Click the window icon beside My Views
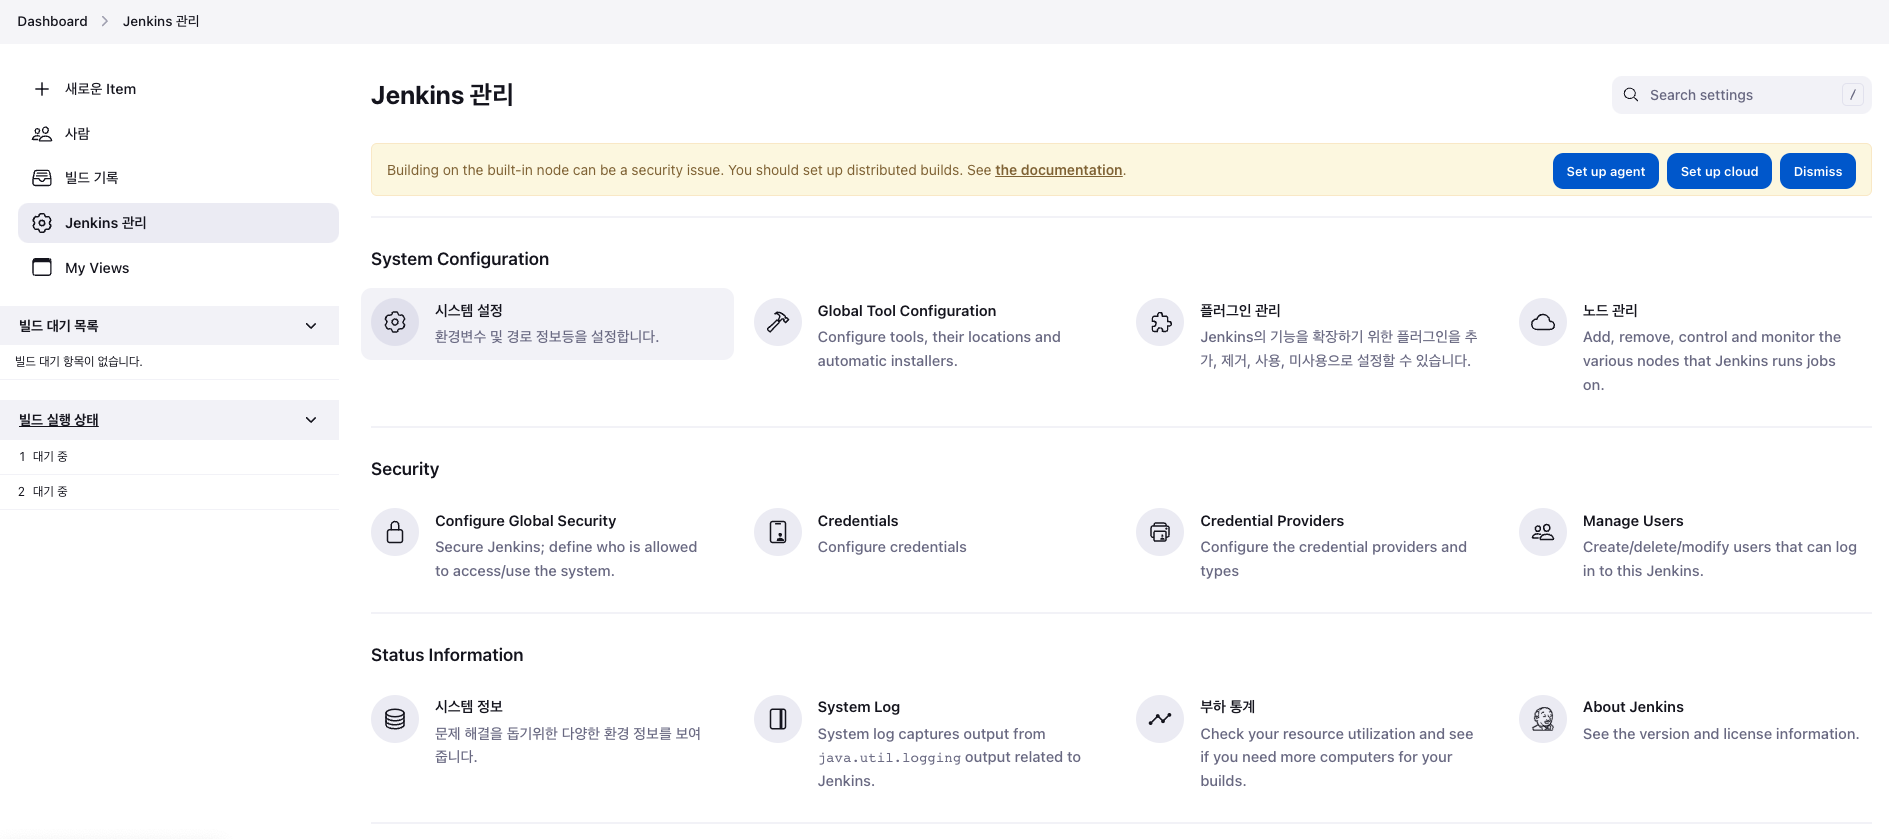The width and height of the screenshot is (1889, 839). 42,267
